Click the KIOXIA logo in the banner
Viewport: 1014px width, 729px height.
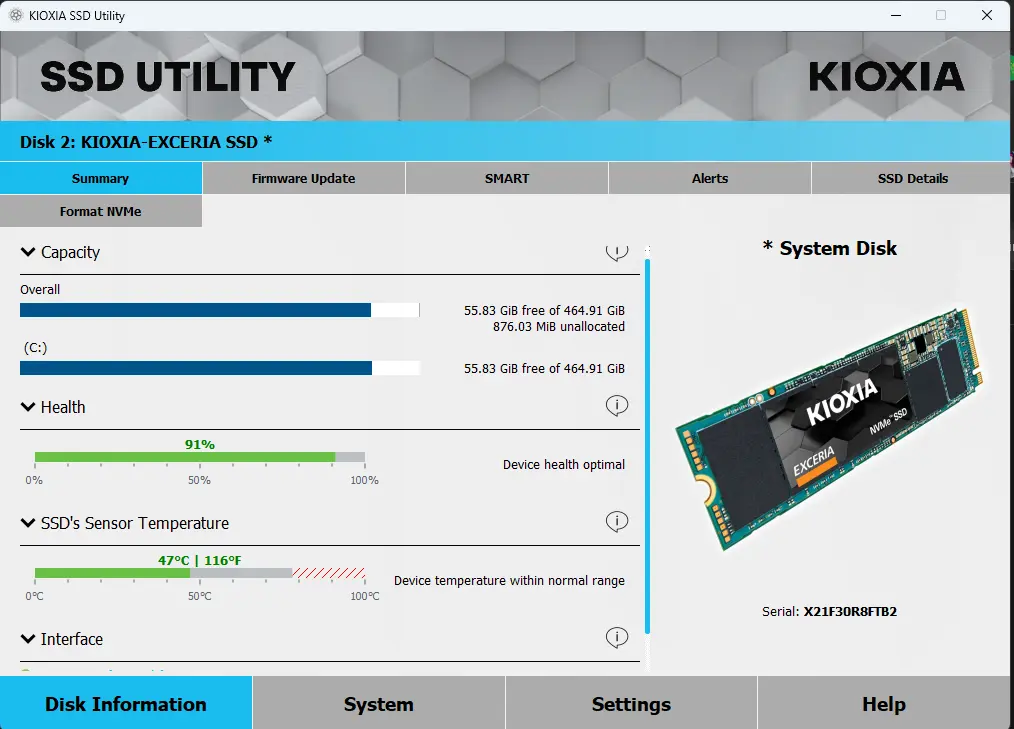(886, 76)
